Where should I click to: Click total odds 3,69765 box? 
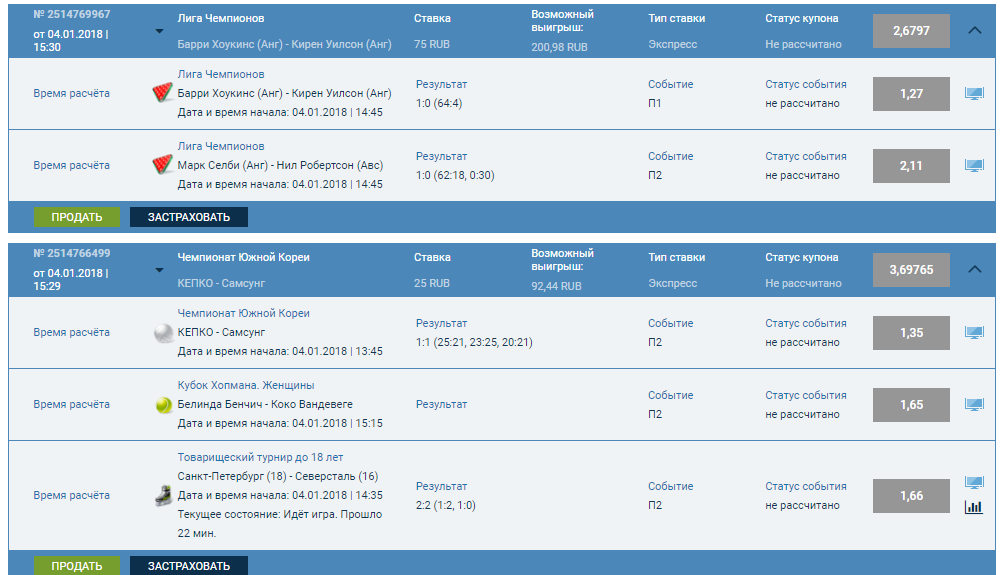click(911, 270)
